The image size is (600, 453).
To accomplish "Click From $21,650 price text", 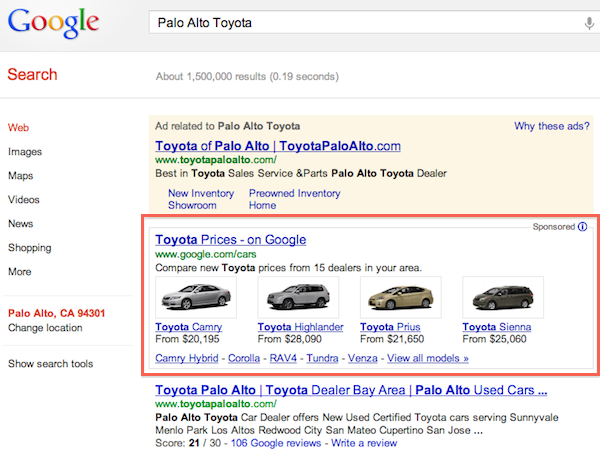I will (x=392, y=339).
